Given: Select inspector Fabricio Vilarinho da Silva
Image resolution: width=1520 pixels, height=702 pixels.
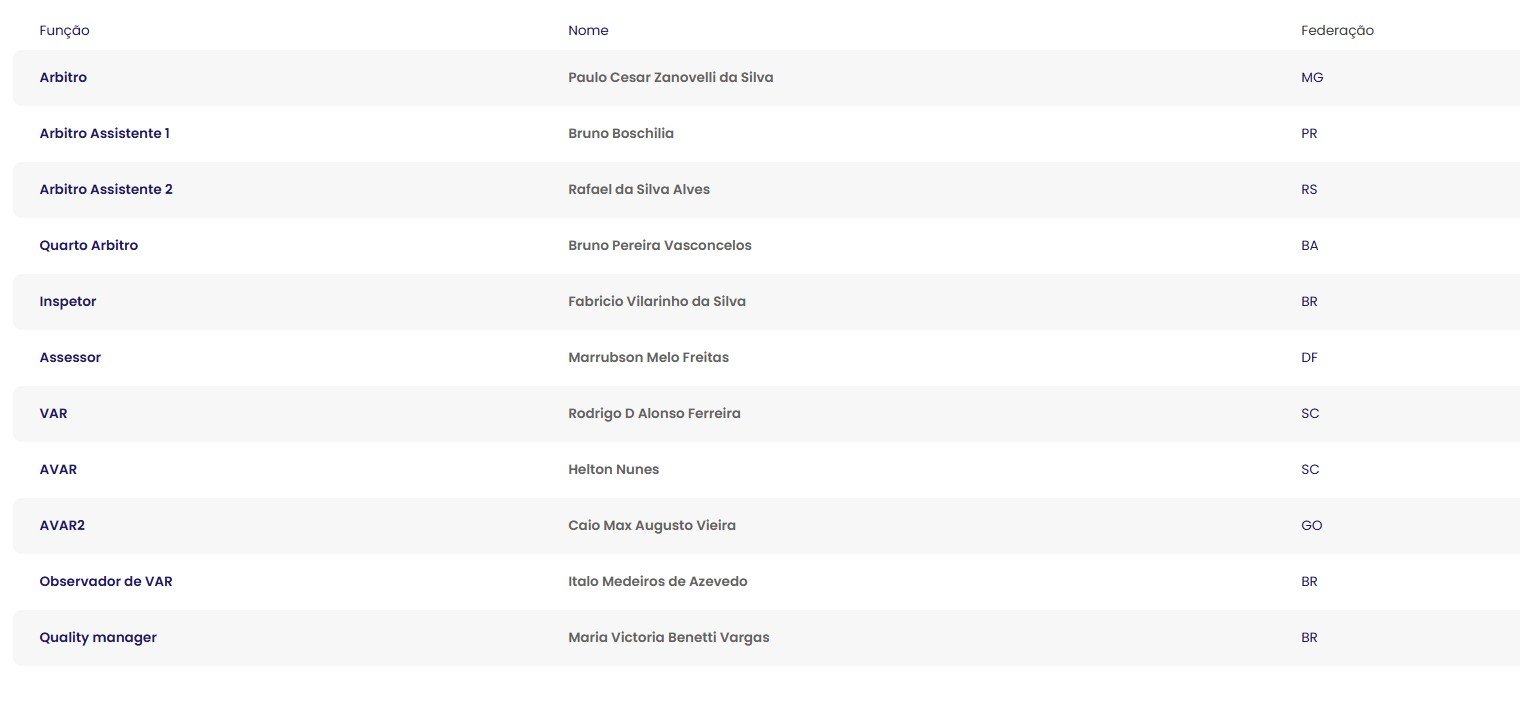Looking at the screenshot, I should [x=656, y=302].
